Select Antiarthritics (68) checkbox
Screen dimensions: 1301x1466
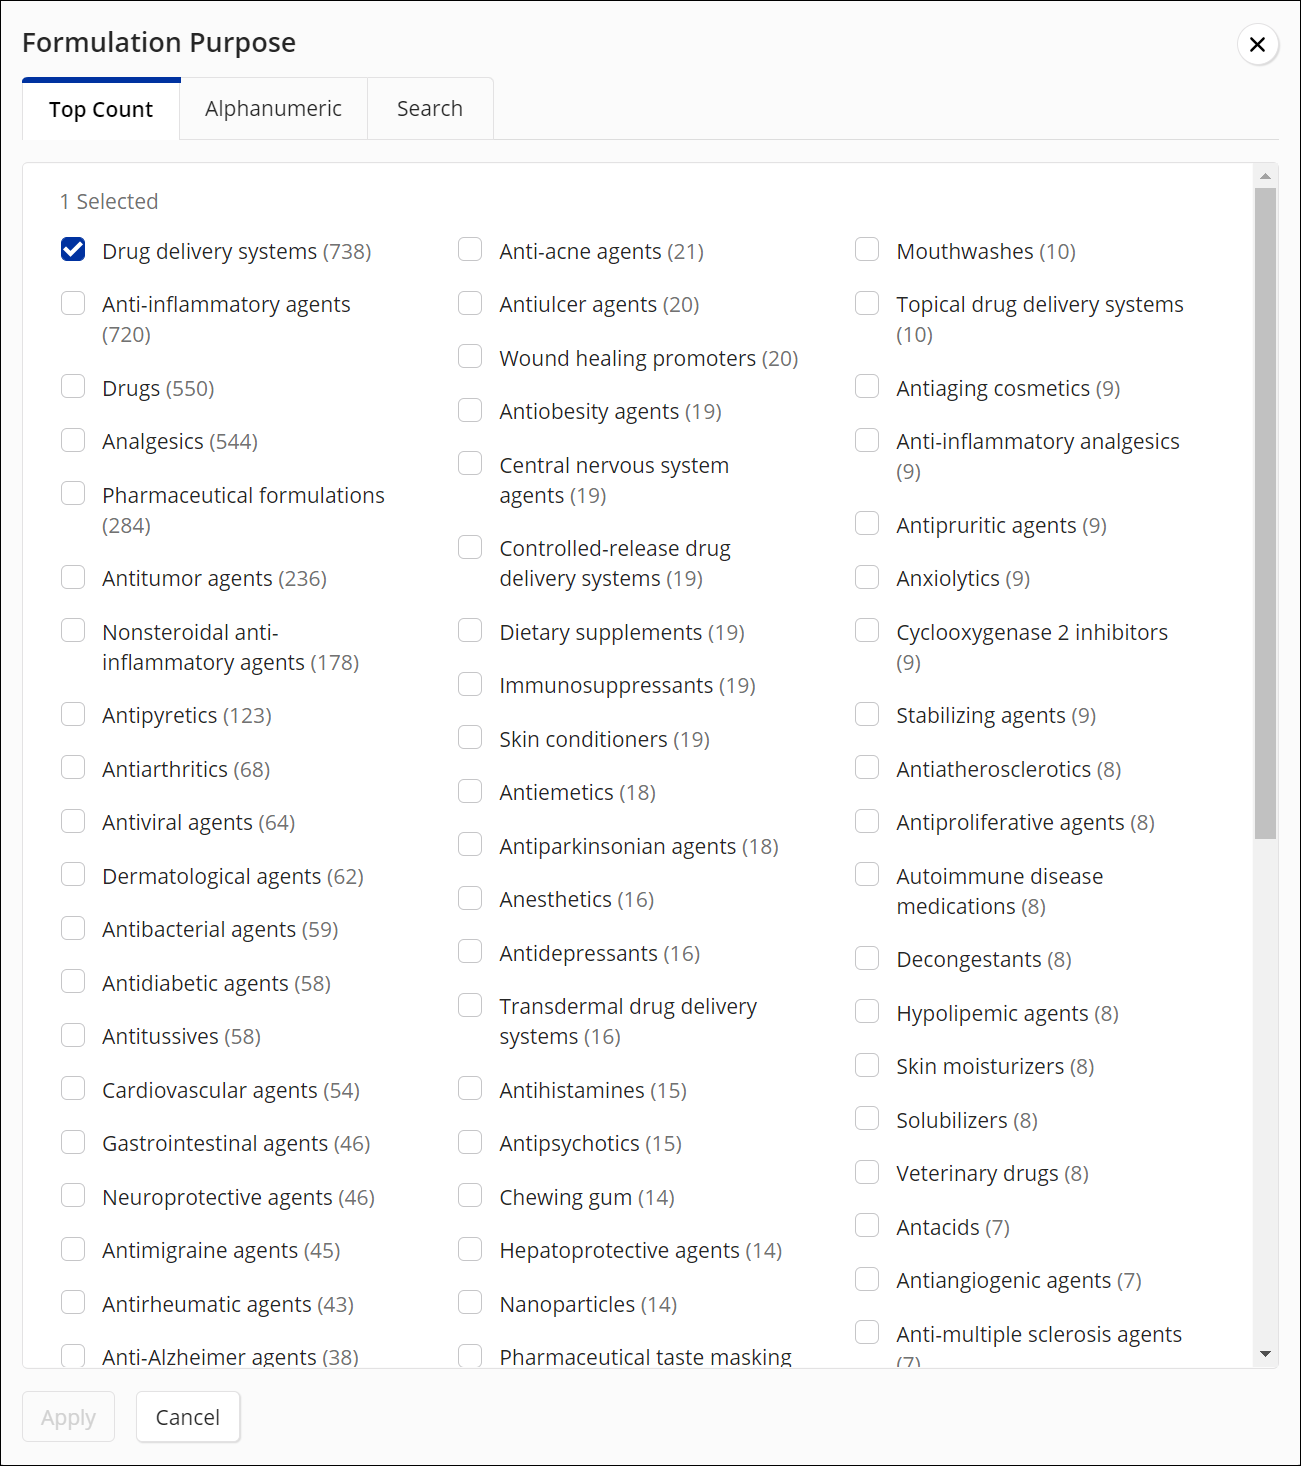(73, 767)
